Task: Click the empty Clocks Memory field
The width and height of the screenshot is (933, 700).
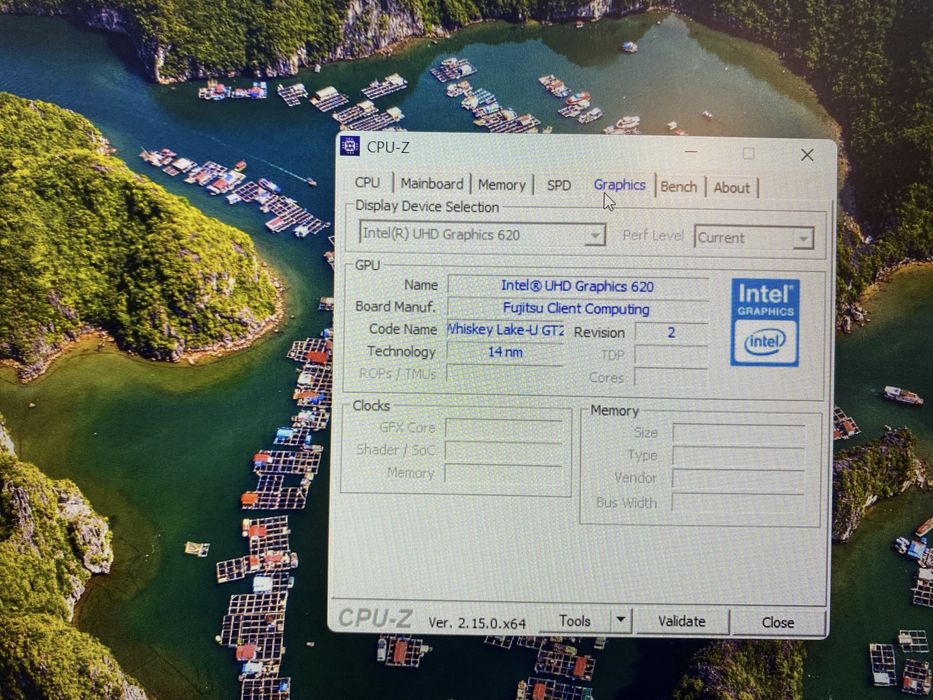Action: [503, 474]
